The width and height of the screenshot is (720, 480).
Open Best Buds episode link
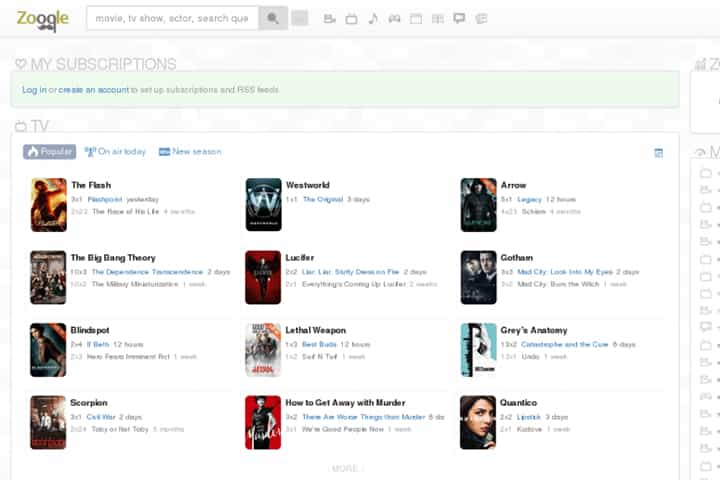319,344
